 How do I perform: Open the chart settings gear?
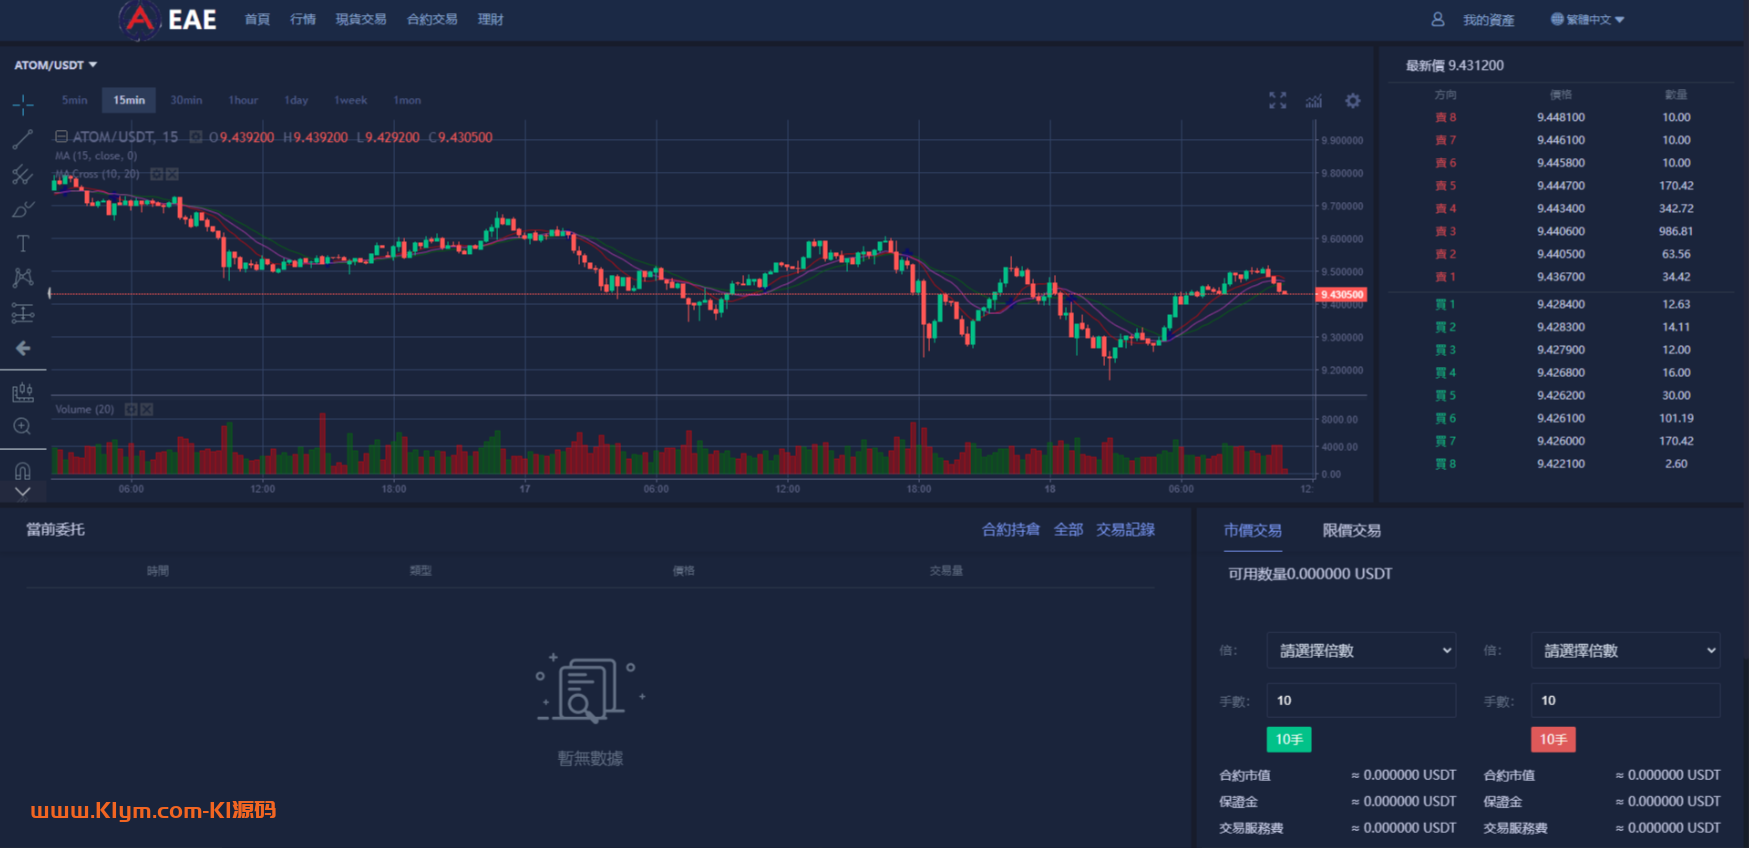(1352, 101)
